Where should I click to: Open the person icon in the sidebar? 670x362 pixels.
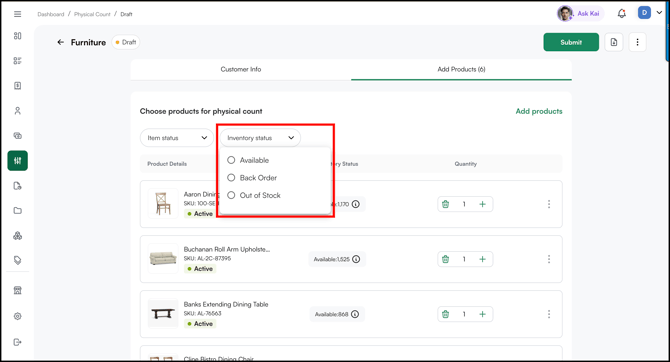18,111
